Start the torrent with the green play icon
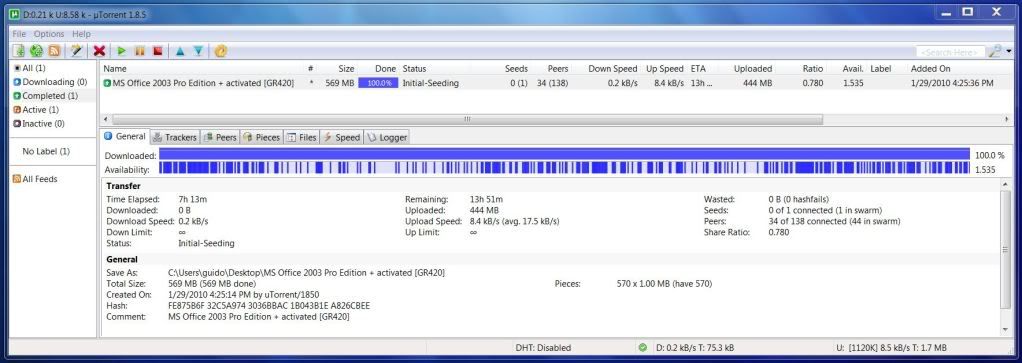1022x363 pixels. coord(121,50)
